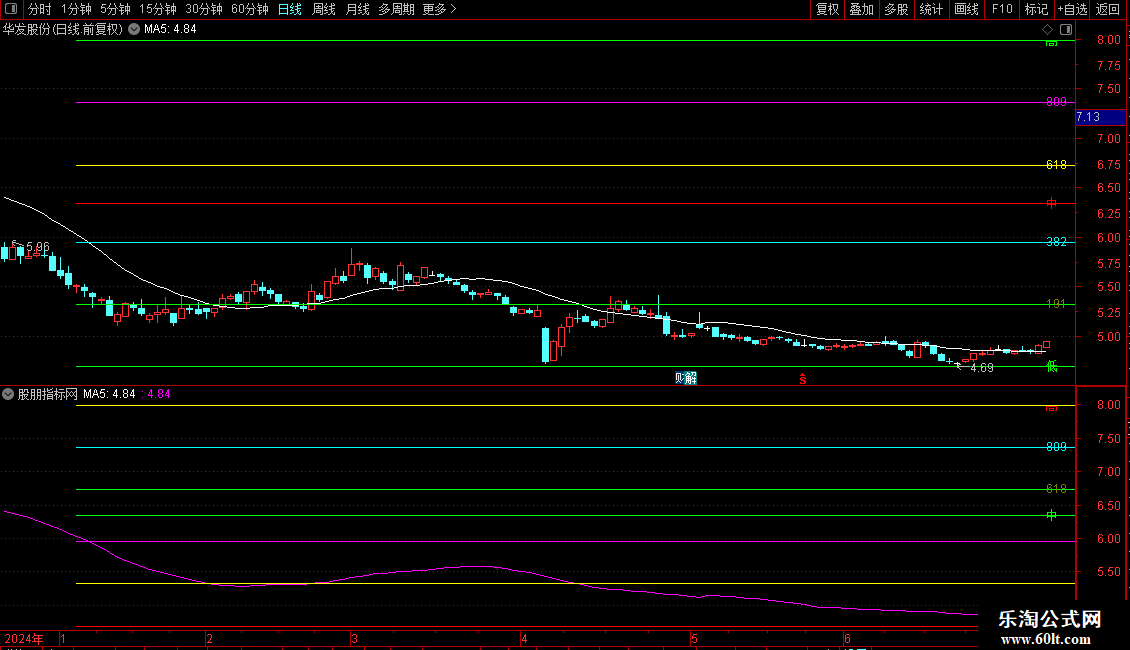Open the 统计 statistics button
1130x650 pixels.
(x=930, y=9)
